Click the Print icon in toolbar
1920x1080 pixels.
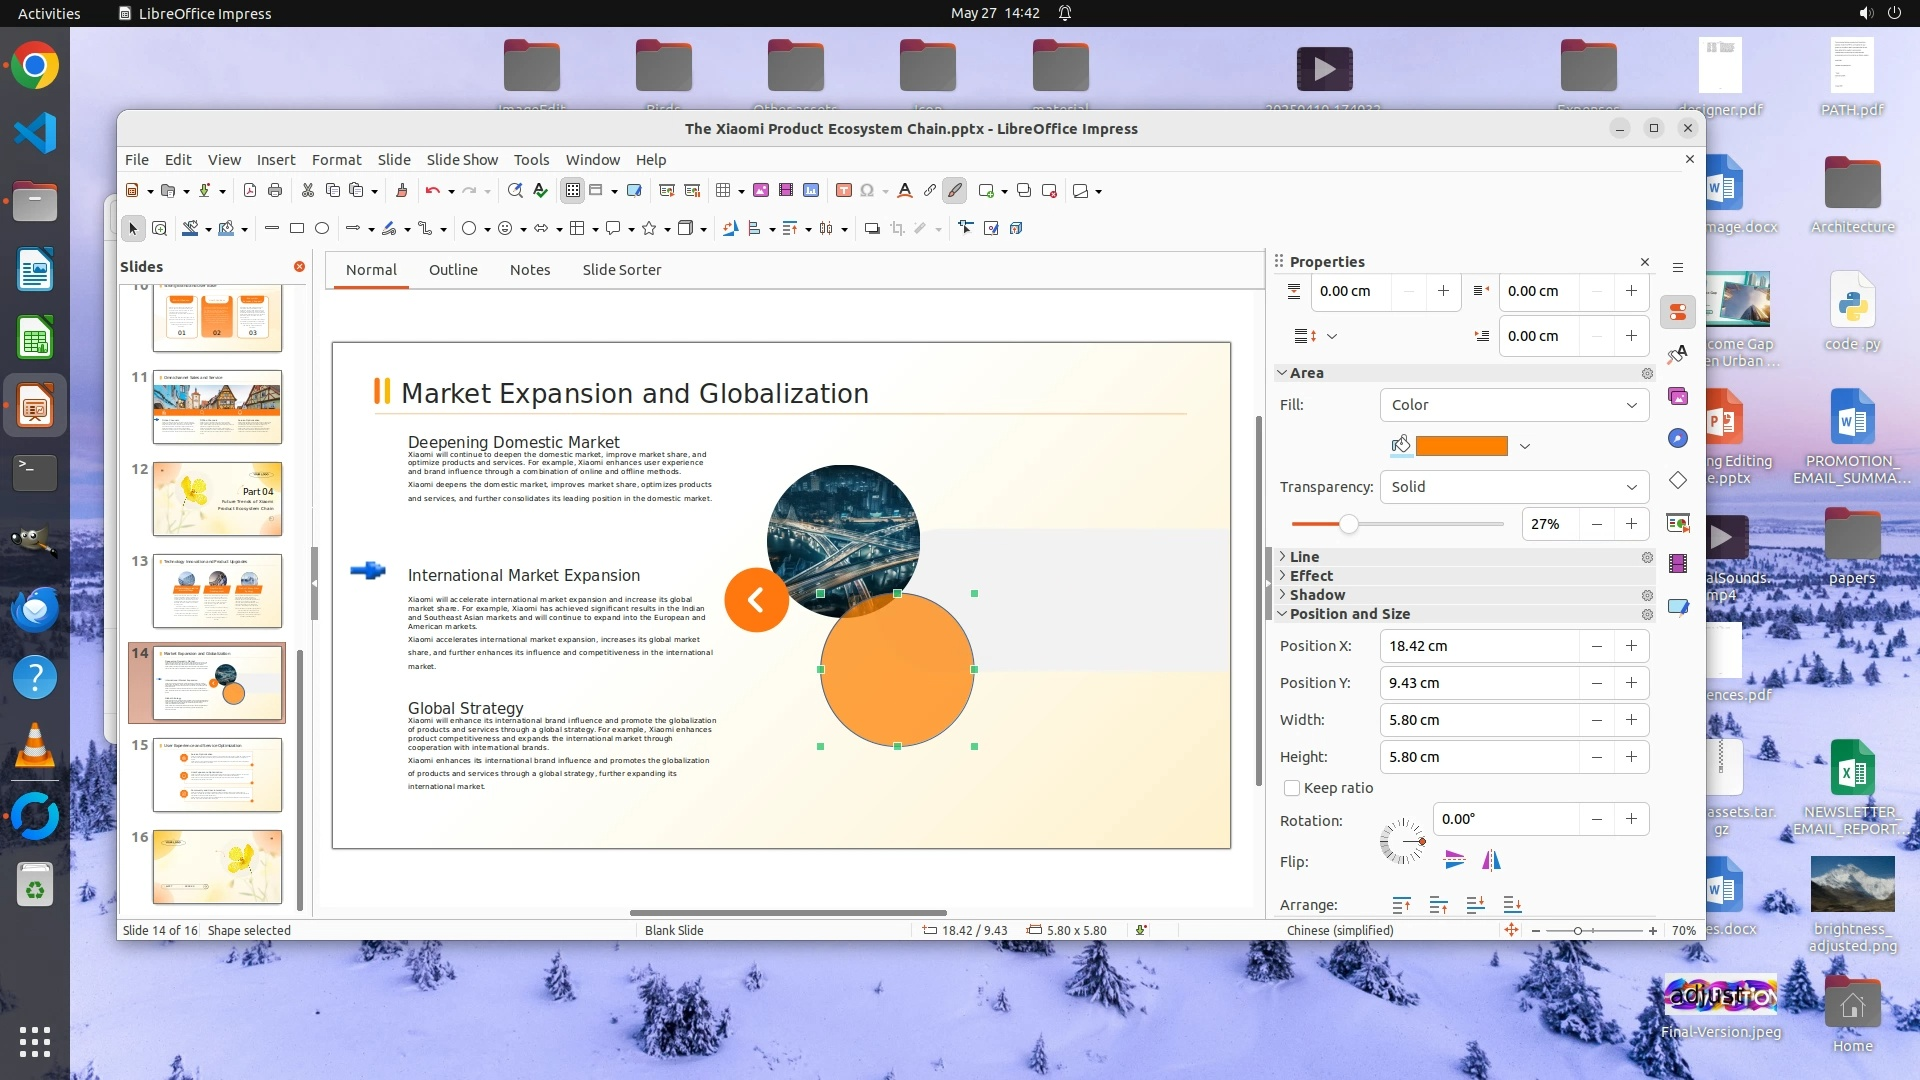pyautogui.click(x=275, y=190)
